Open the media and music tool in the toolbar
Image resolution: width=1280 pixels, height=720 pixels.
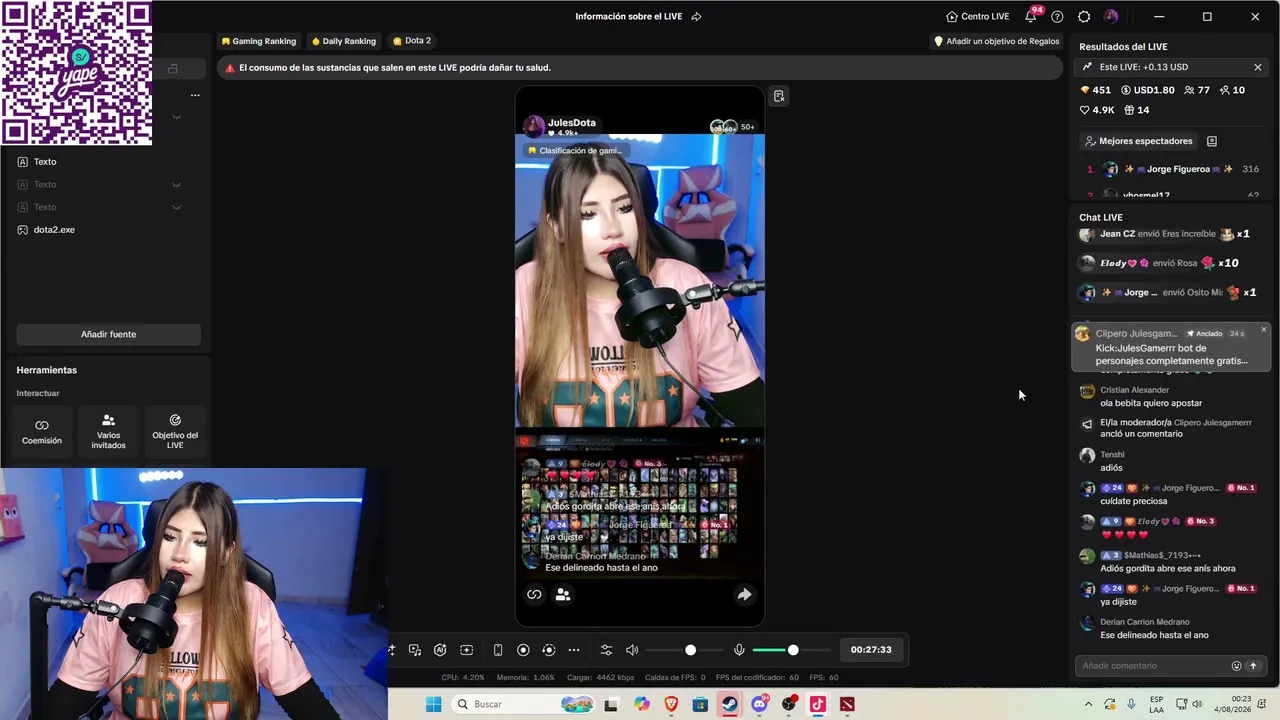coord(415,650)
